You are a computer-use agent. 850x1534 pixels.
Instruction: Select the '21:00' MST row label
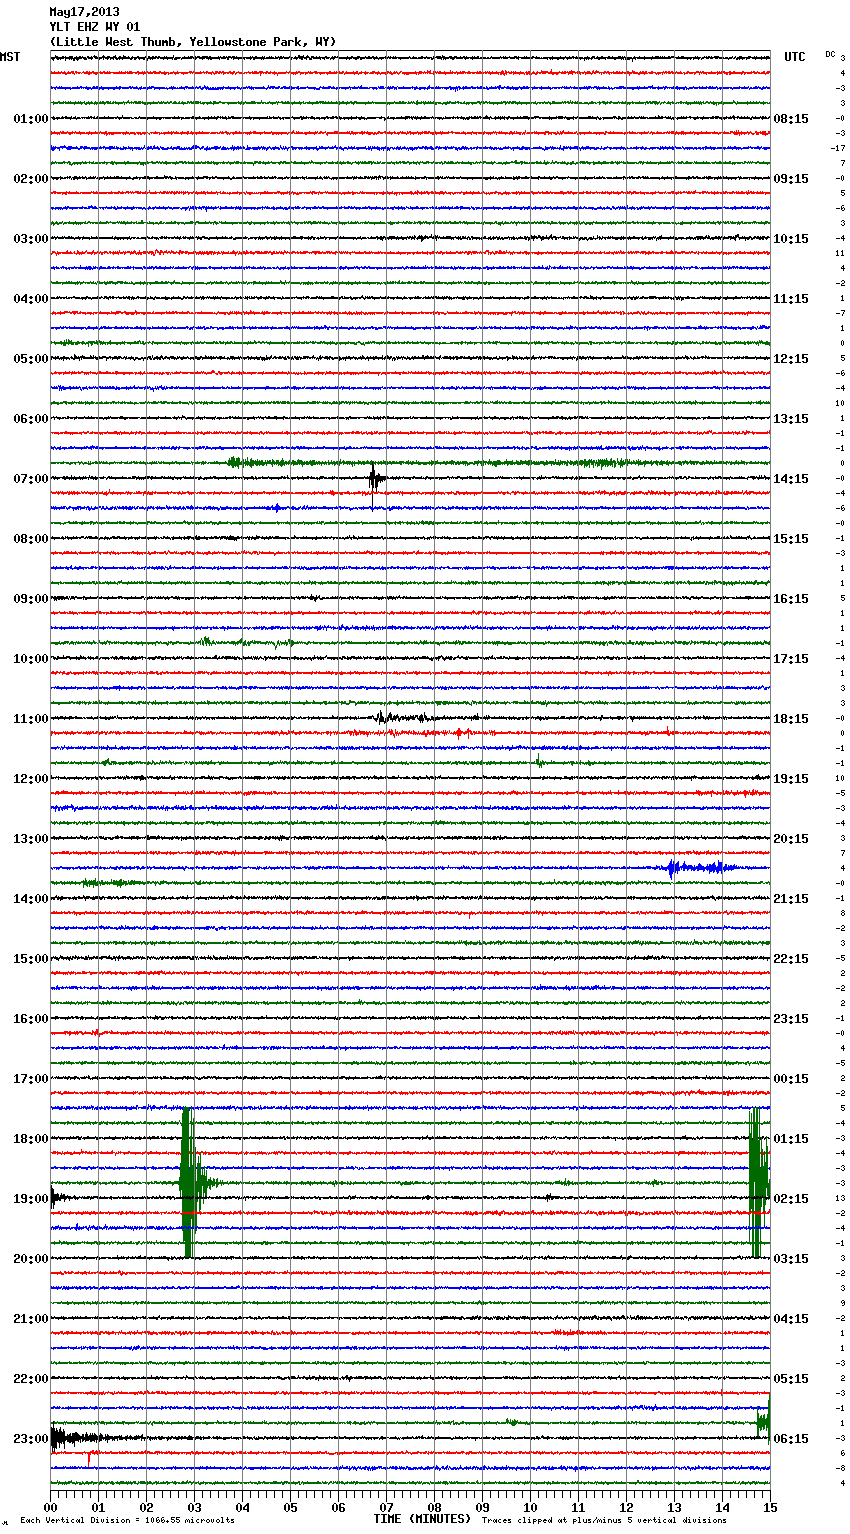pyautogui.click(x=31, y=1319)
